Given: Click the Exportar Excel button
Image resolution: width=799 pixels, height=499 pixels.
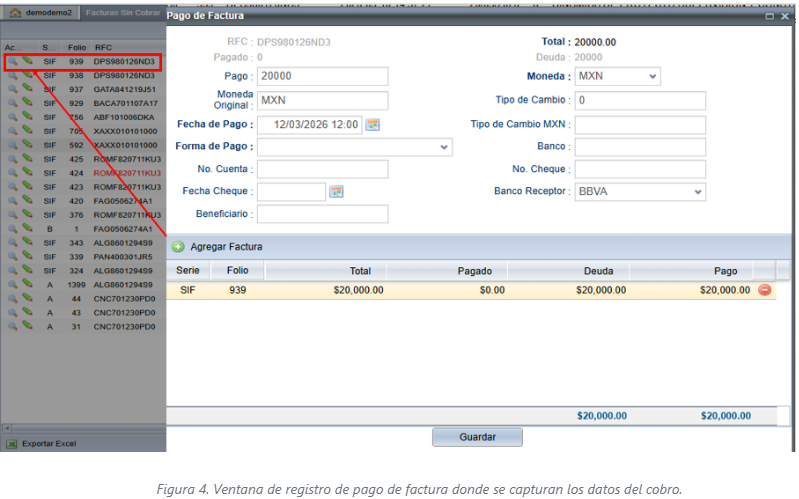Looking at the screenshot, I should click(50, 443).
